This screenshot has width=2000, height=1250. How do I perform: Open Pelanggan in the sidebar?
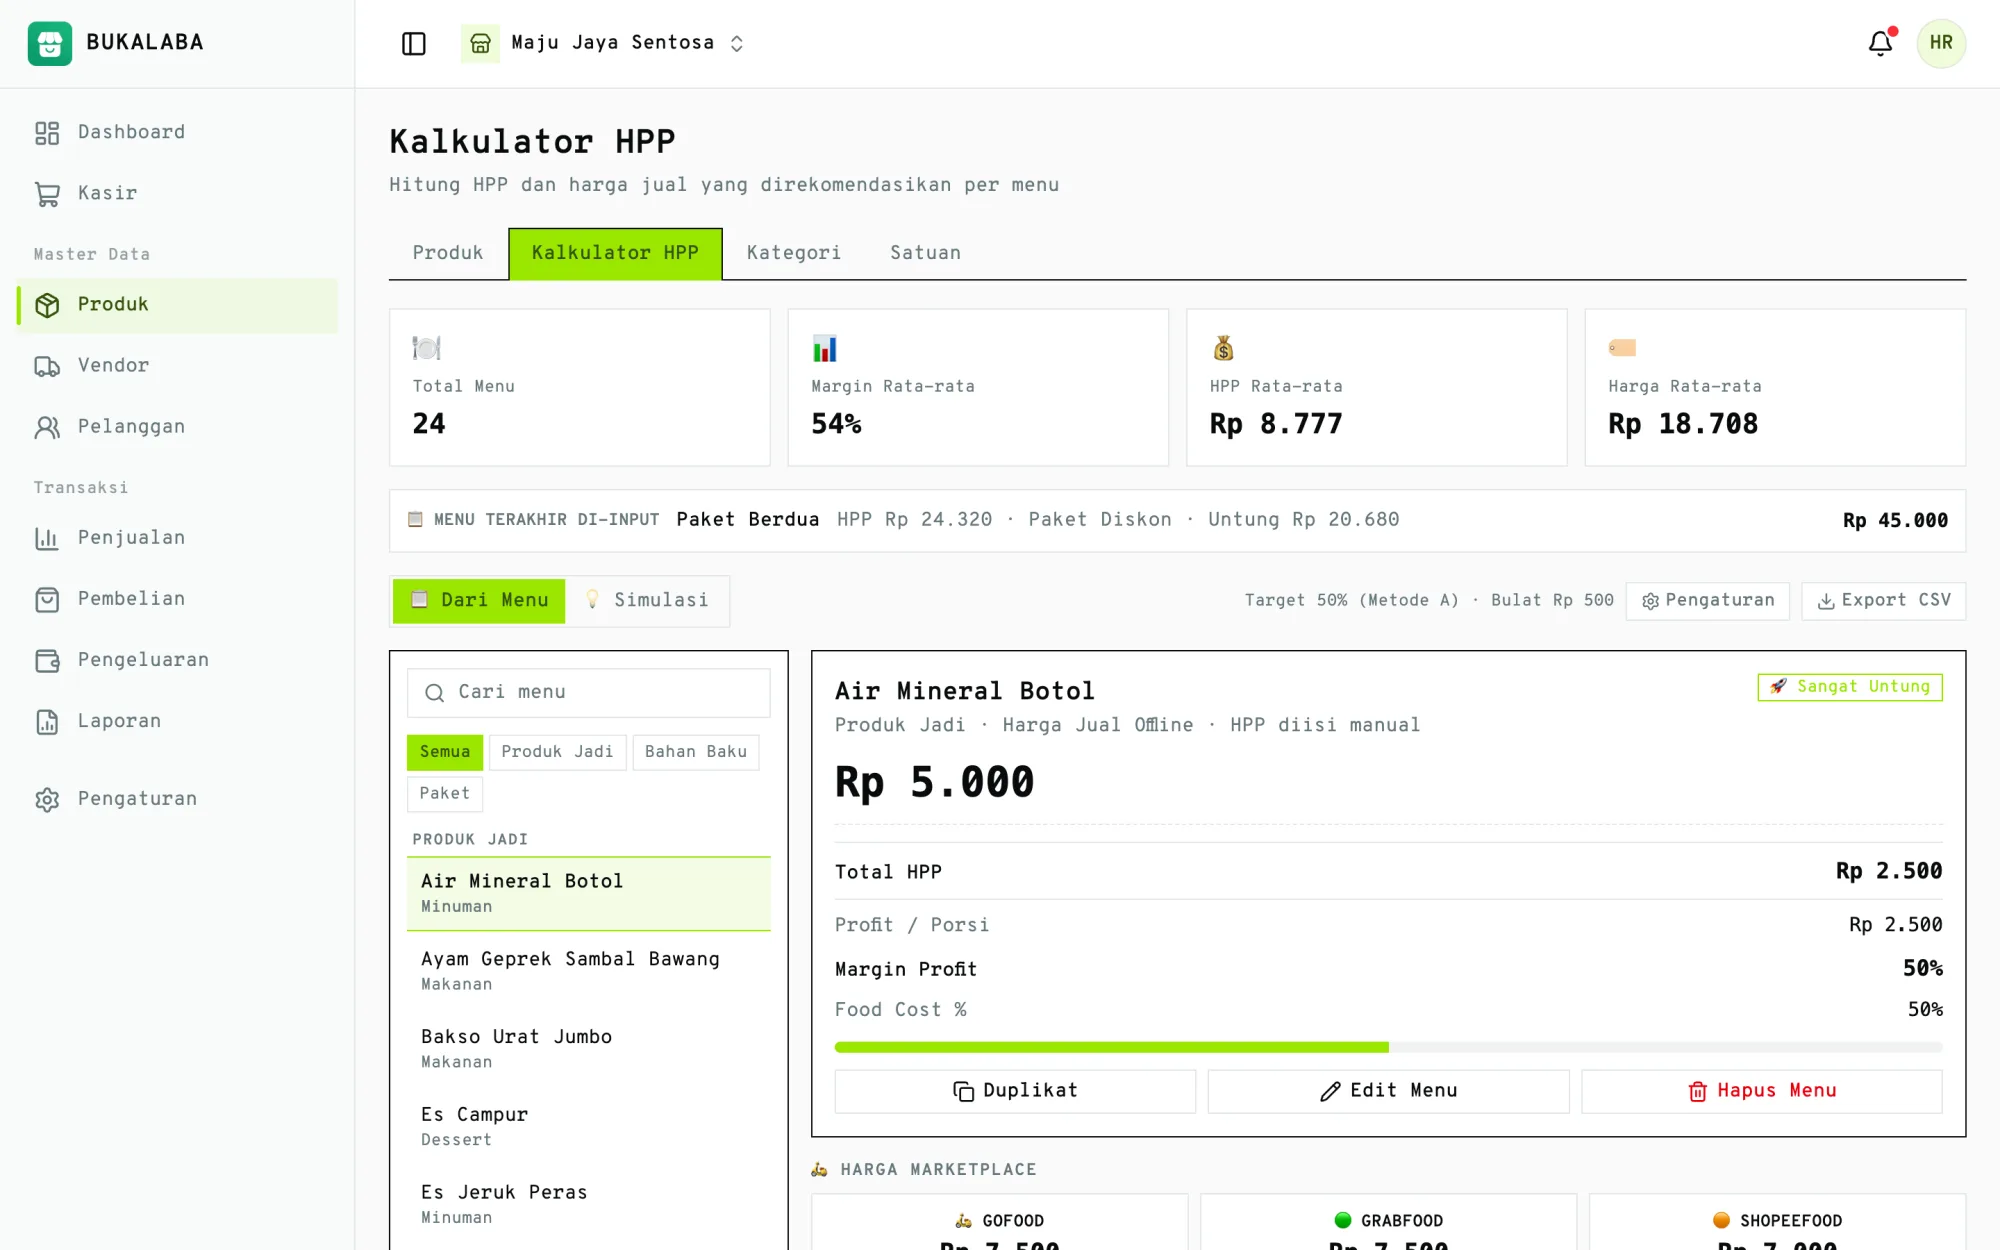pos(177,427)
